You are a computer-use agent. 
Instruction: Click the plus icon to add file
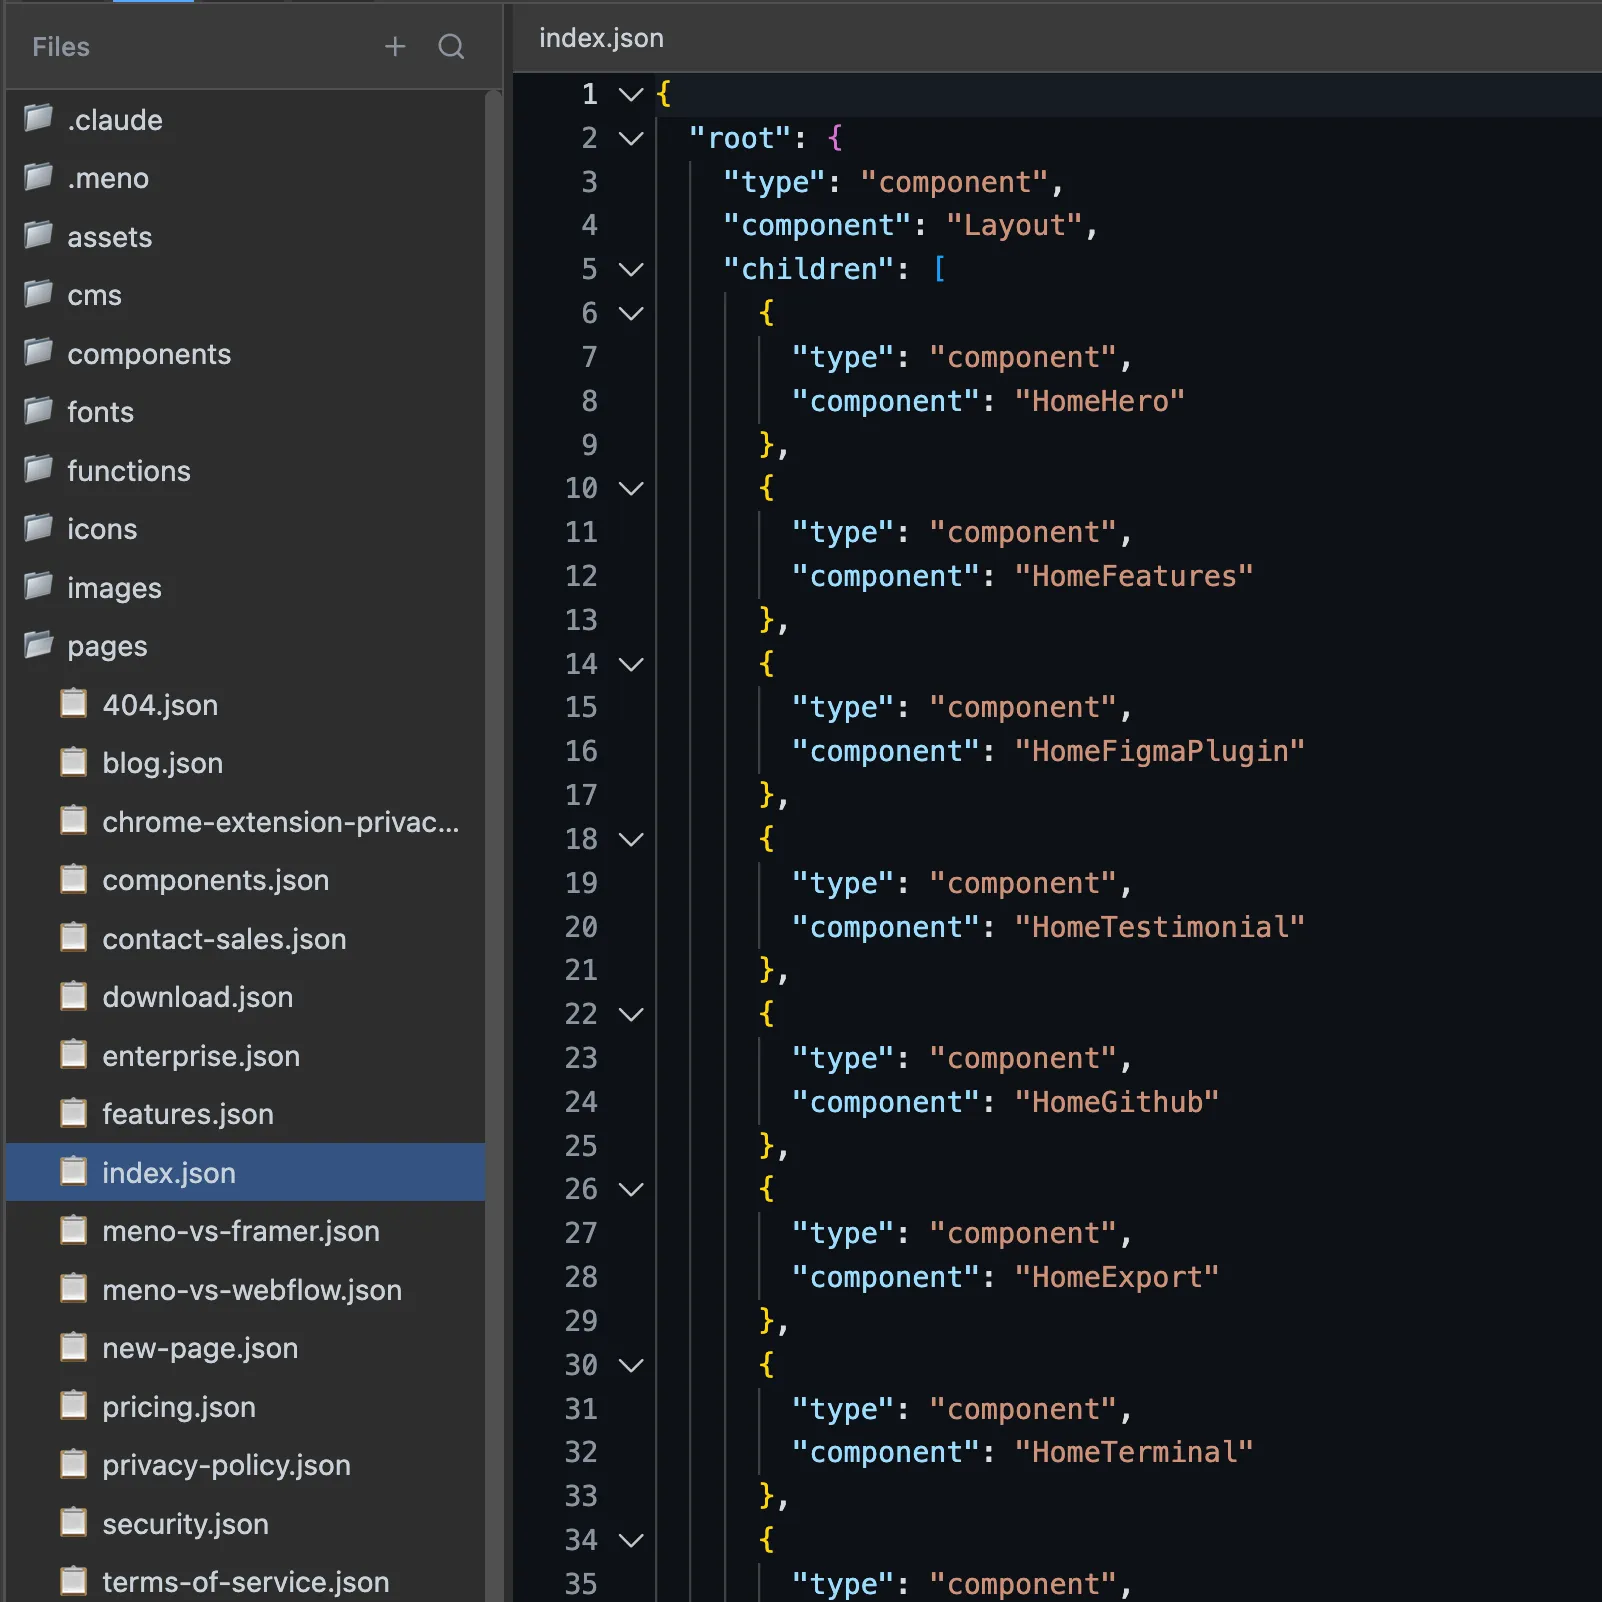(x=395, y=47)
